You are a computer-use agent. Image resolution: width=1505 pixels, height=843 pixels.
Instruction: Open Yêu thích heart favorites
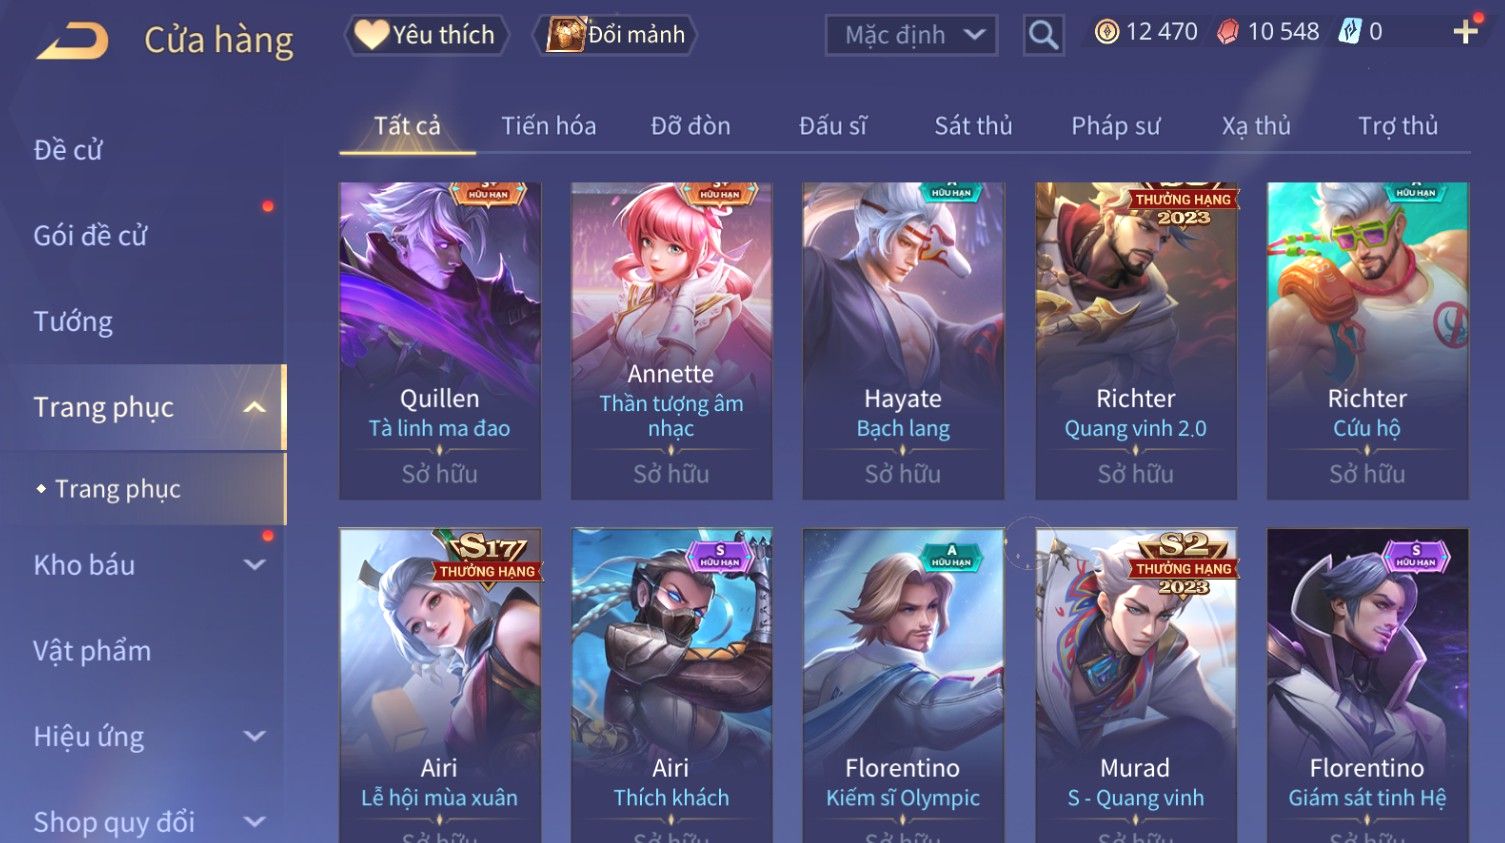(x=427, y=35)
